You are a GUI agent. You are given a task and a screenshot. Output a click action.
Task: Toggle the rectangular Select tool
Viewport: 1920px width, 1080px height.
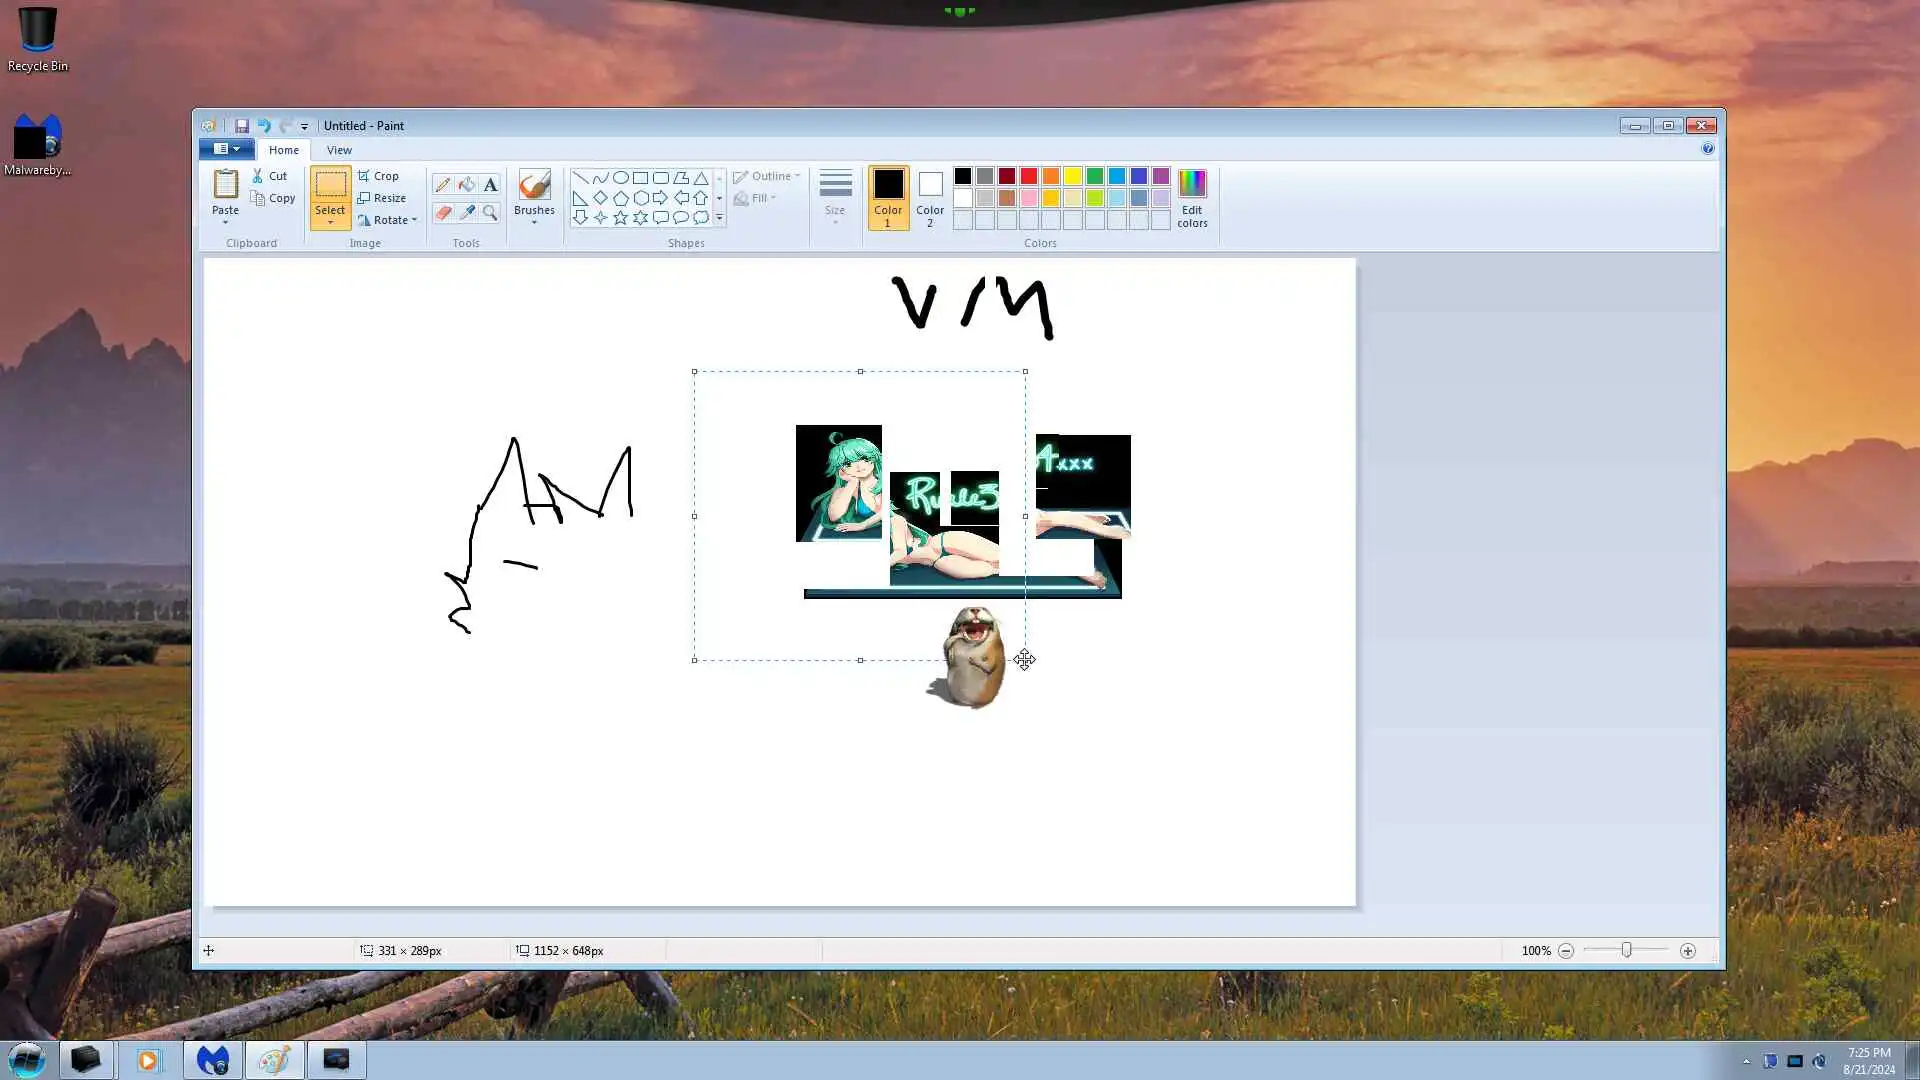[x=330, y=185]
